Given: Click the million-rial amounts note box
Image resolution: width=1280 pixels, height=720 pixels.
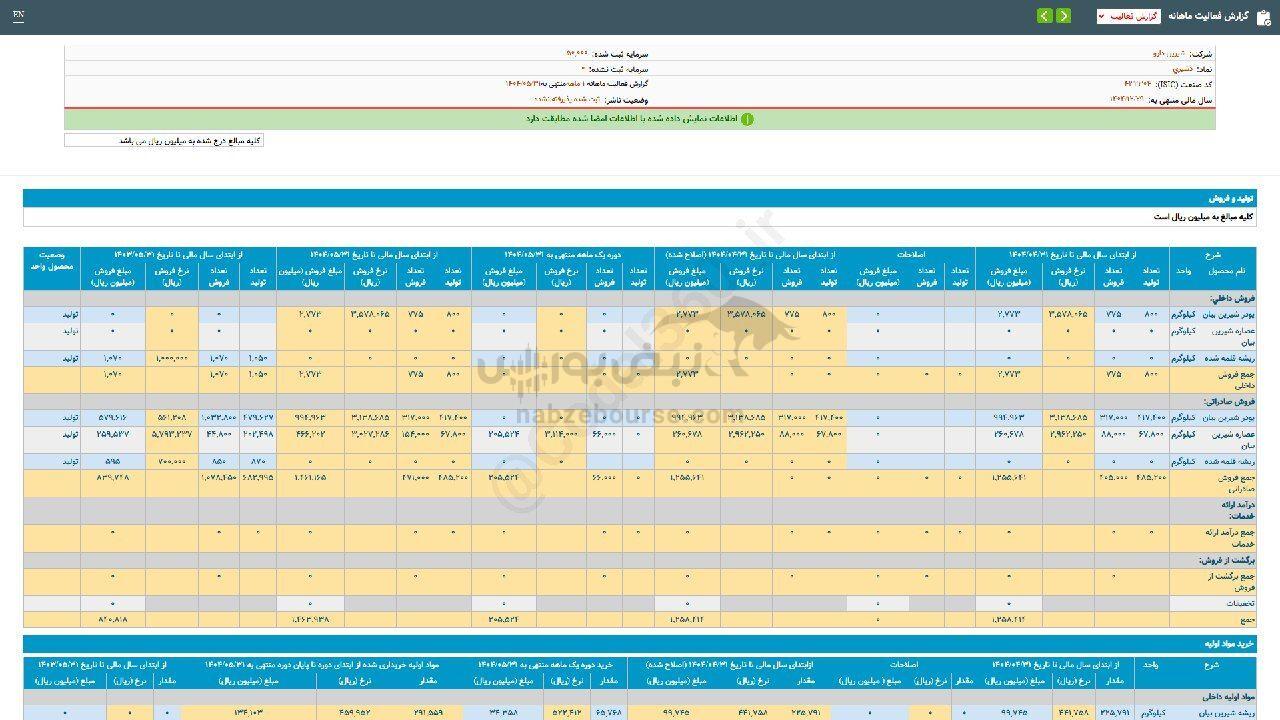Looking at the screenshot, I should pos(164,141).
